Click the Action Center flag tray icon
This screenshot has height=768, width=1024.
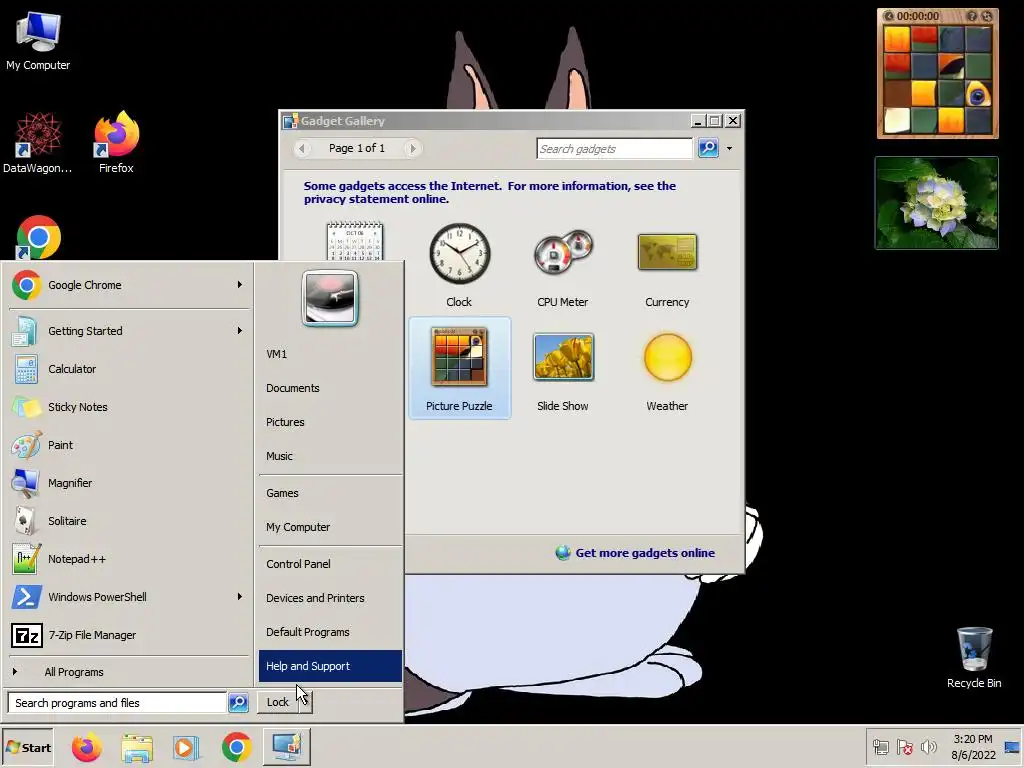[904, 747]
